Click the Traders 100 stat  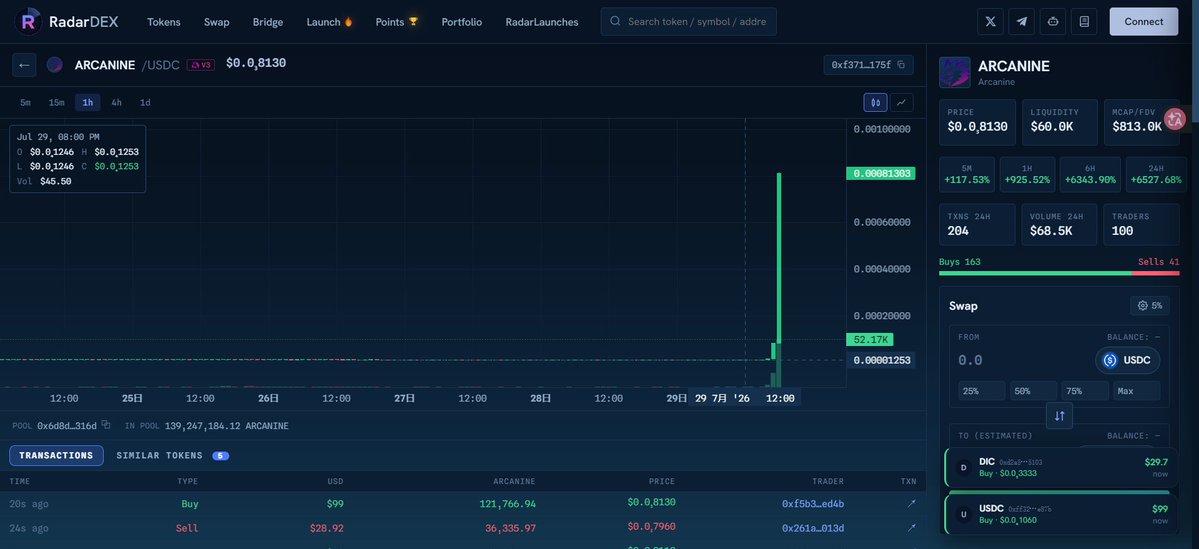pyautogui.click(x=1142, y=224)
